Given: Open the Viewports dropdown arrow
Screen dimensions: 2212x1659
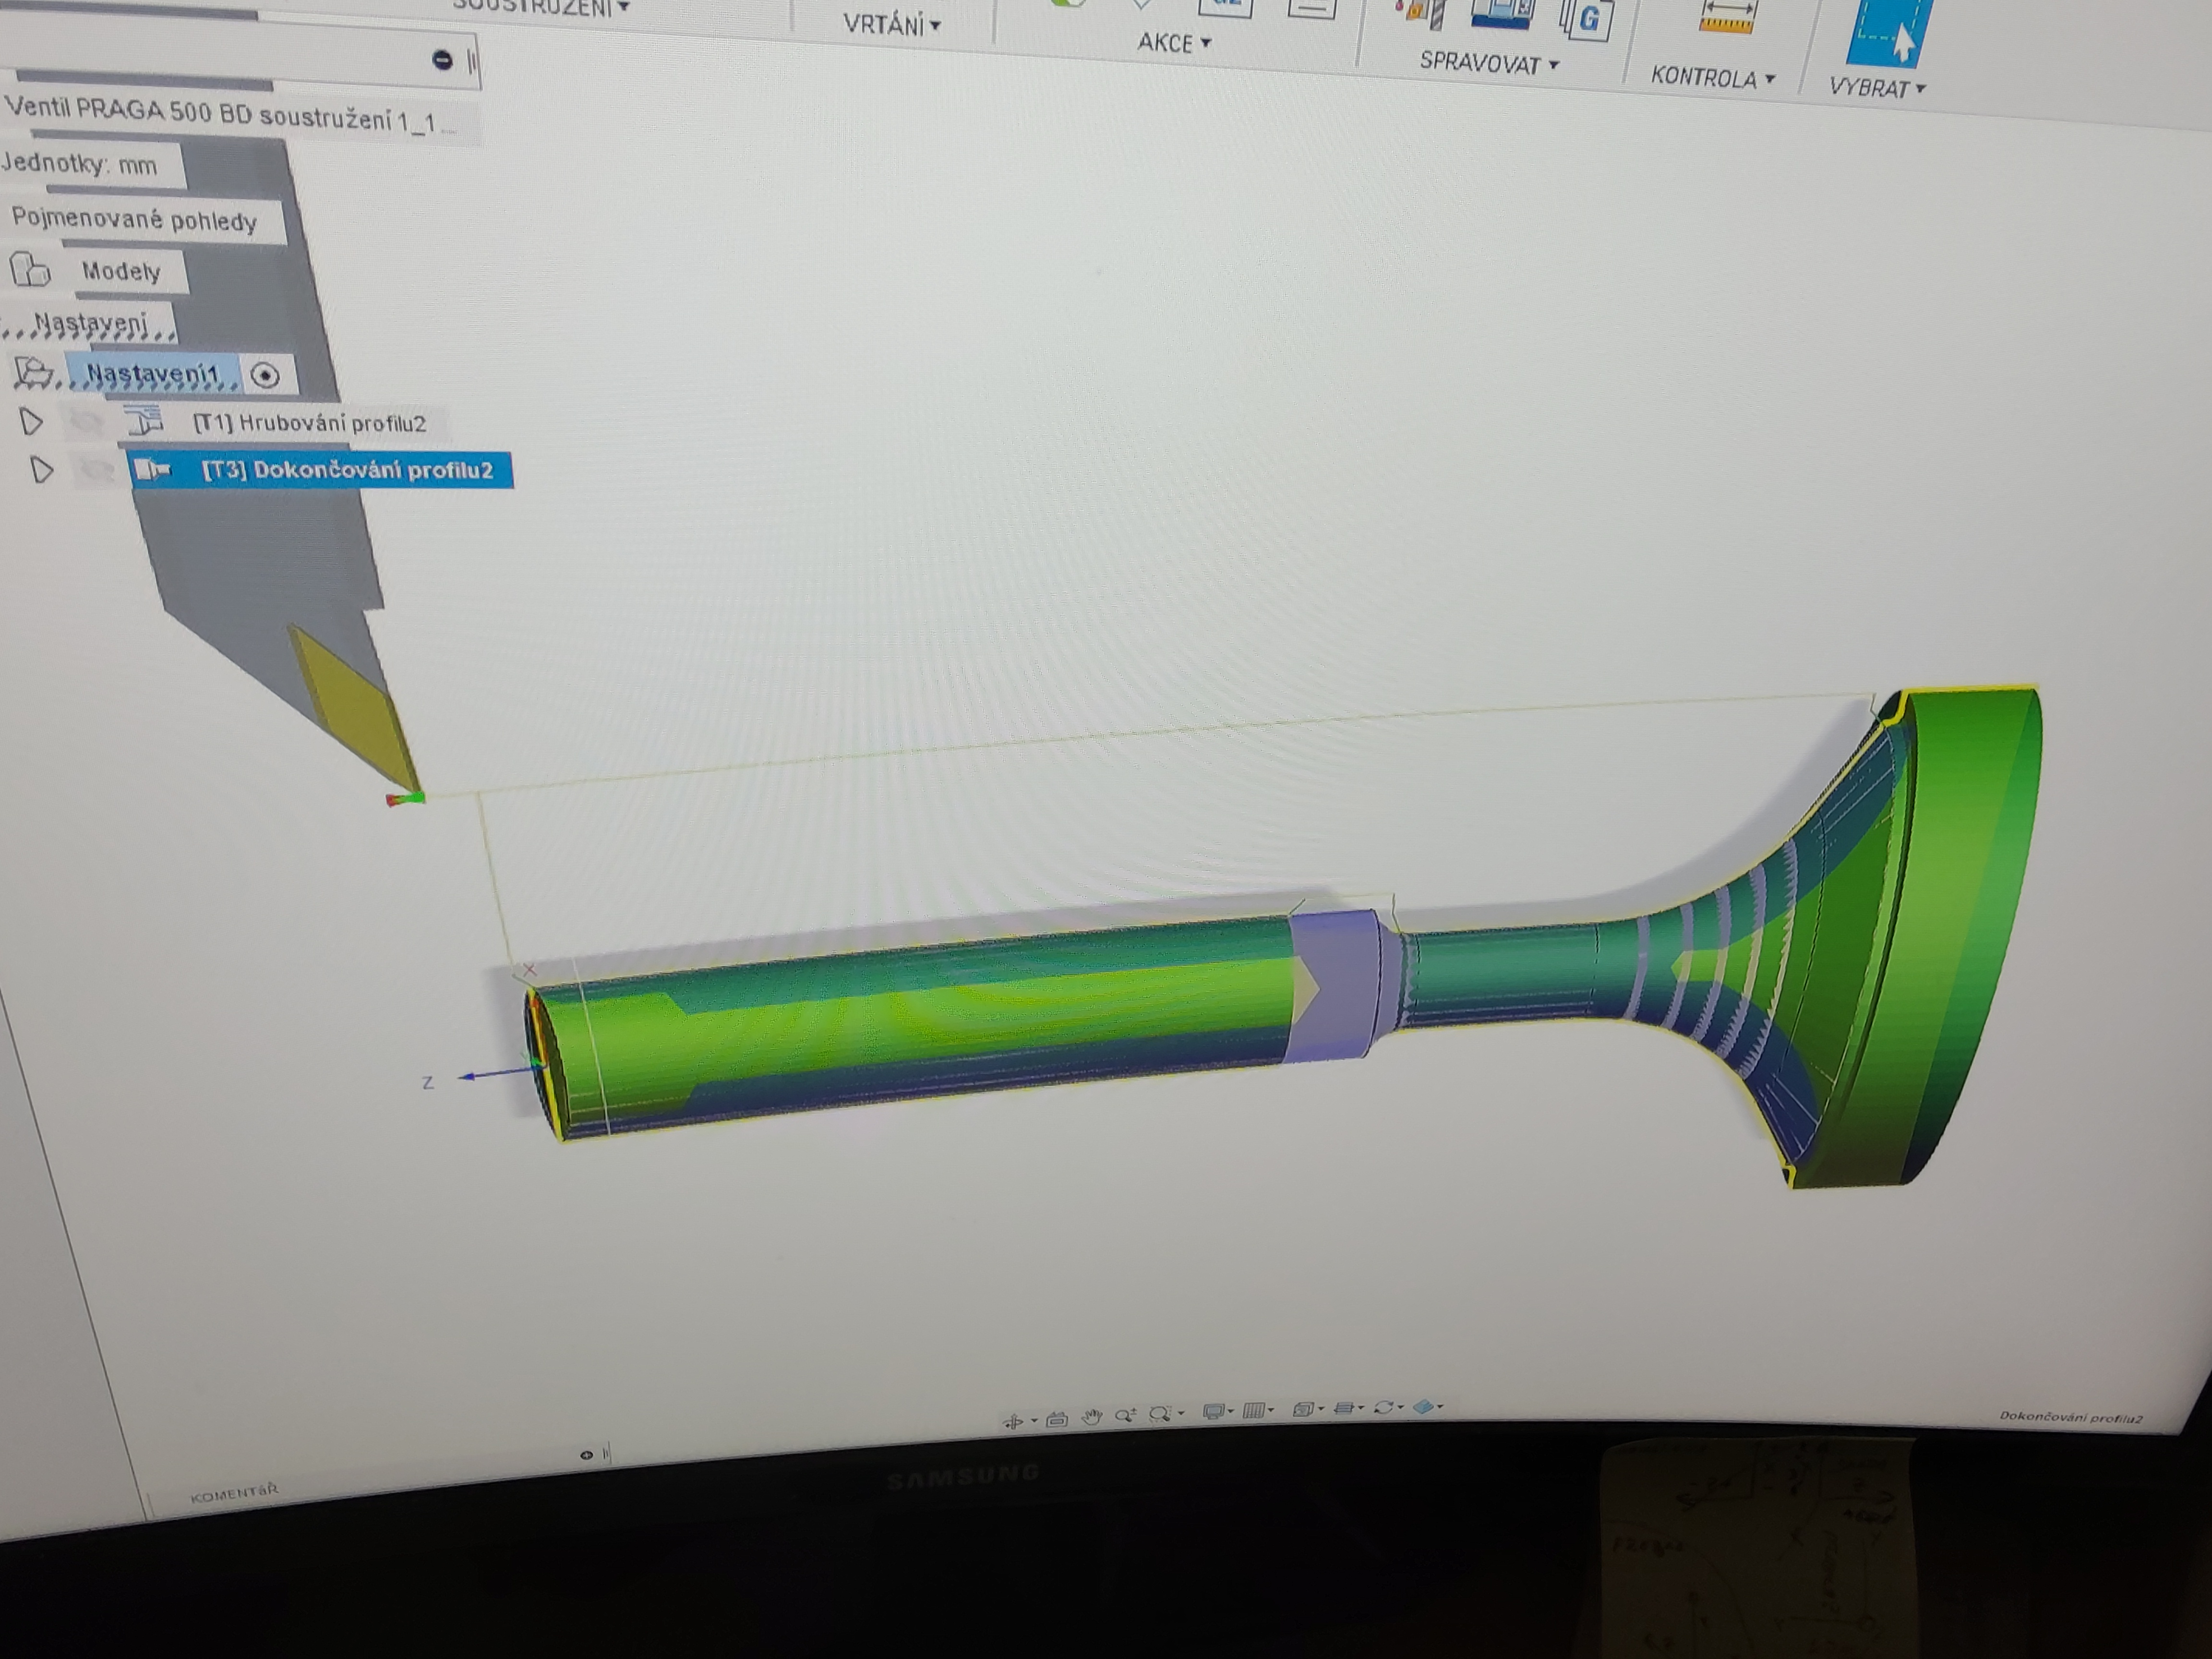Looking at the screenshot, I should (1321, 1408).
